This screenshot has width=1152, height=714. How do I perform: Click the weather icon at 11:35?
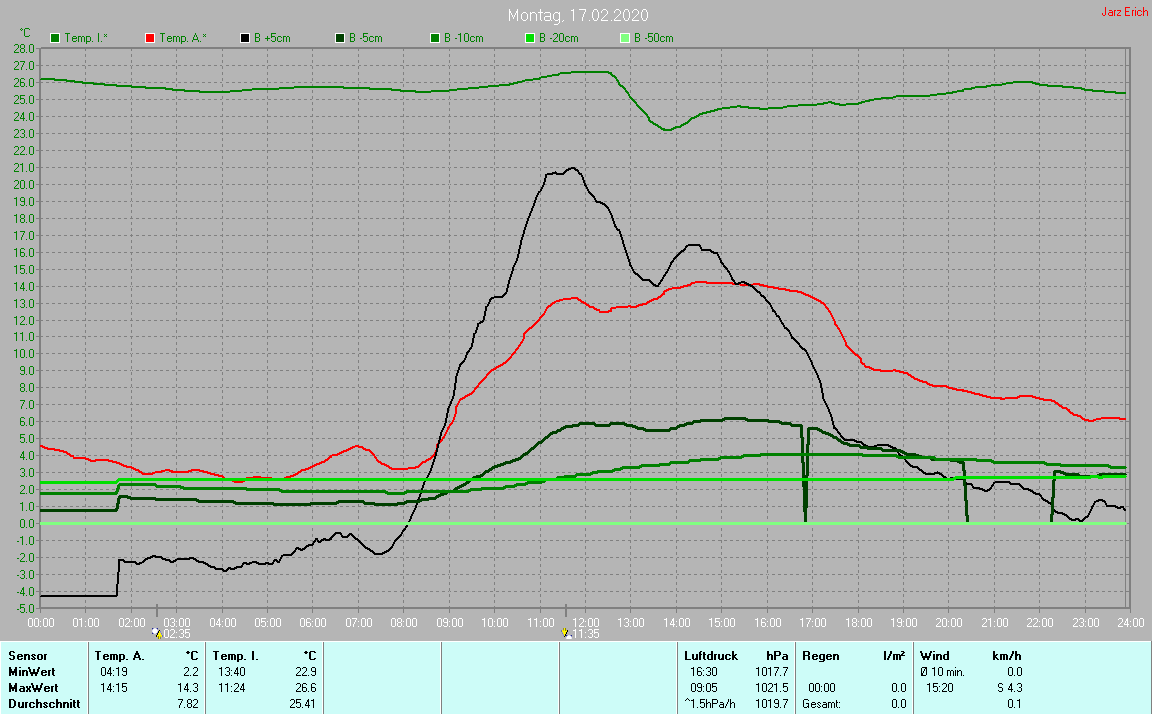pyautogui.click(x=566, y=633)
